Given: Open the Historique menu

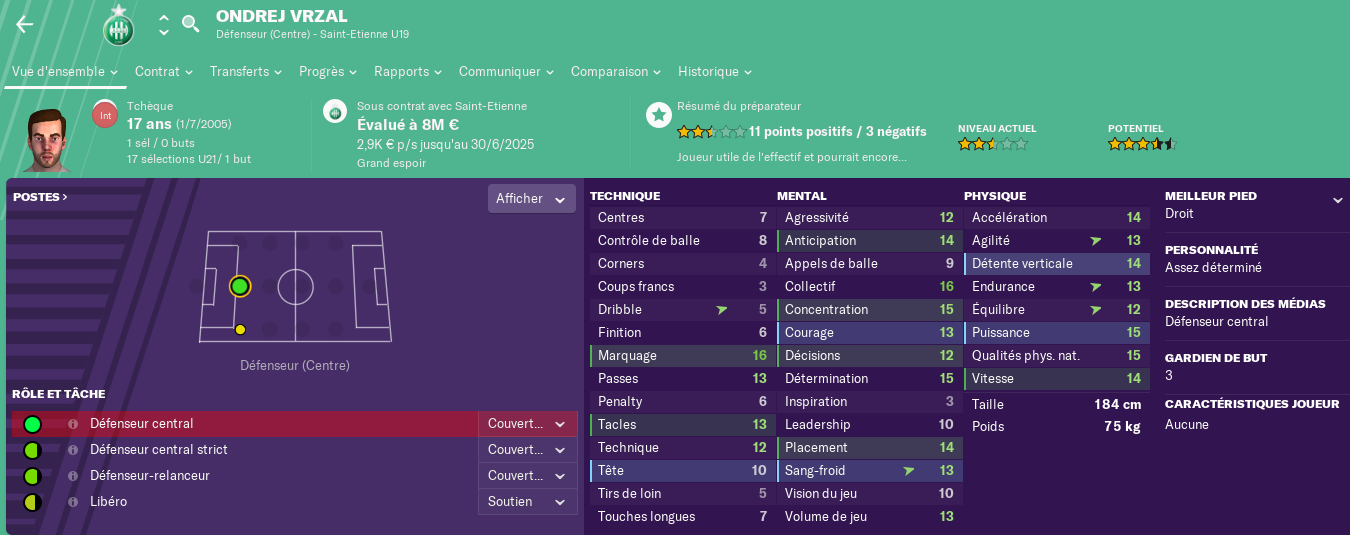Looking at the screenshot, I should pyautogui.click(x=715, y=72).
